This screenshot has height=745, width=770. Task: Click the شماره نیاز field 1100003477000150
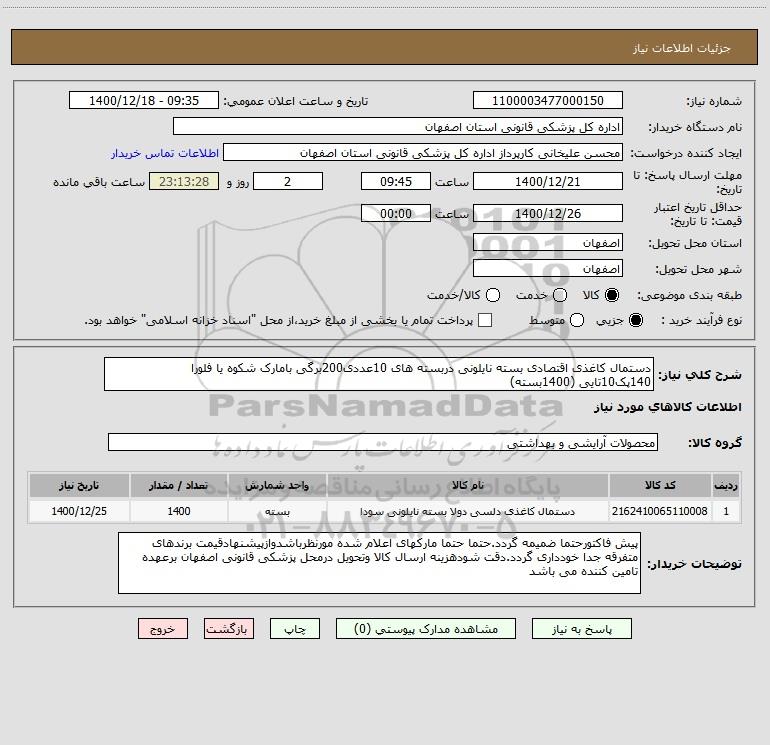(548, 100)
